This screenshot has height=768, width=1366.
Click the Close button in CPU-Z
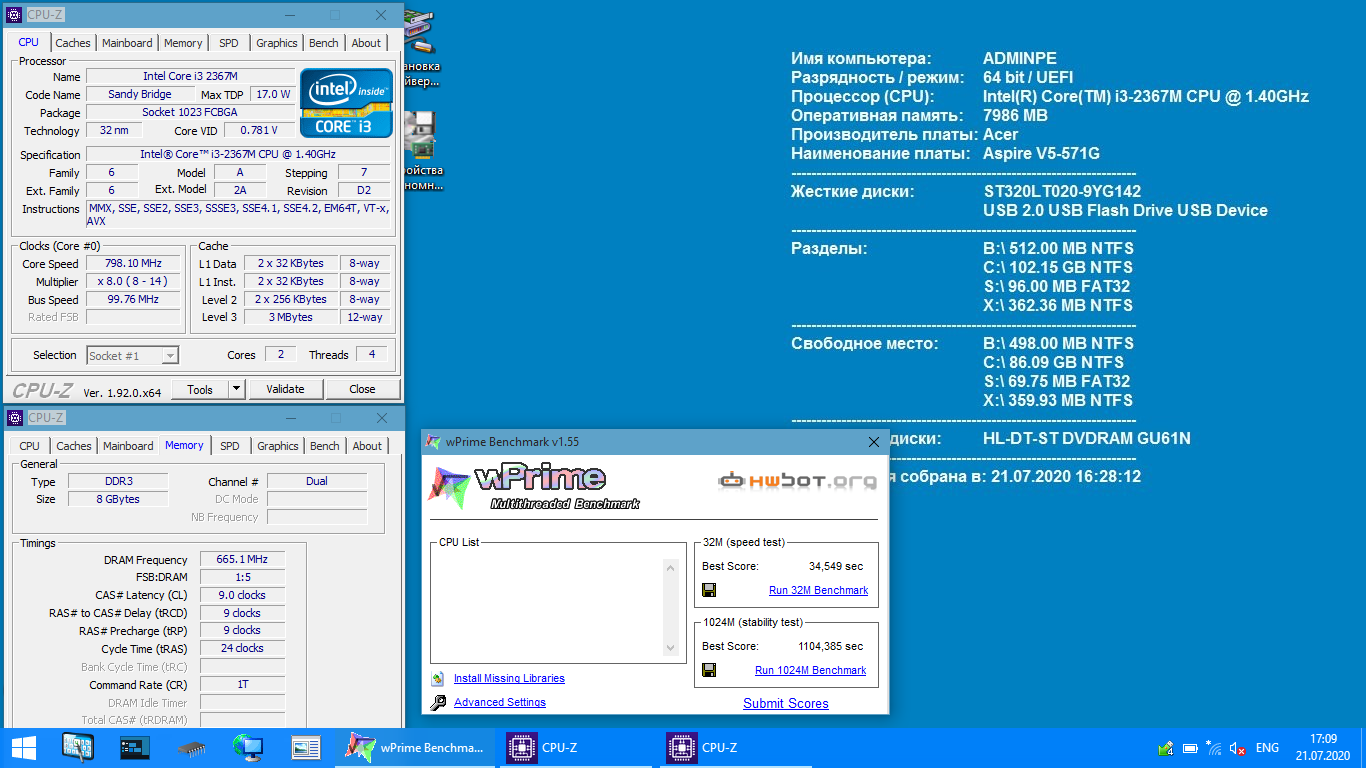point(362,389)
